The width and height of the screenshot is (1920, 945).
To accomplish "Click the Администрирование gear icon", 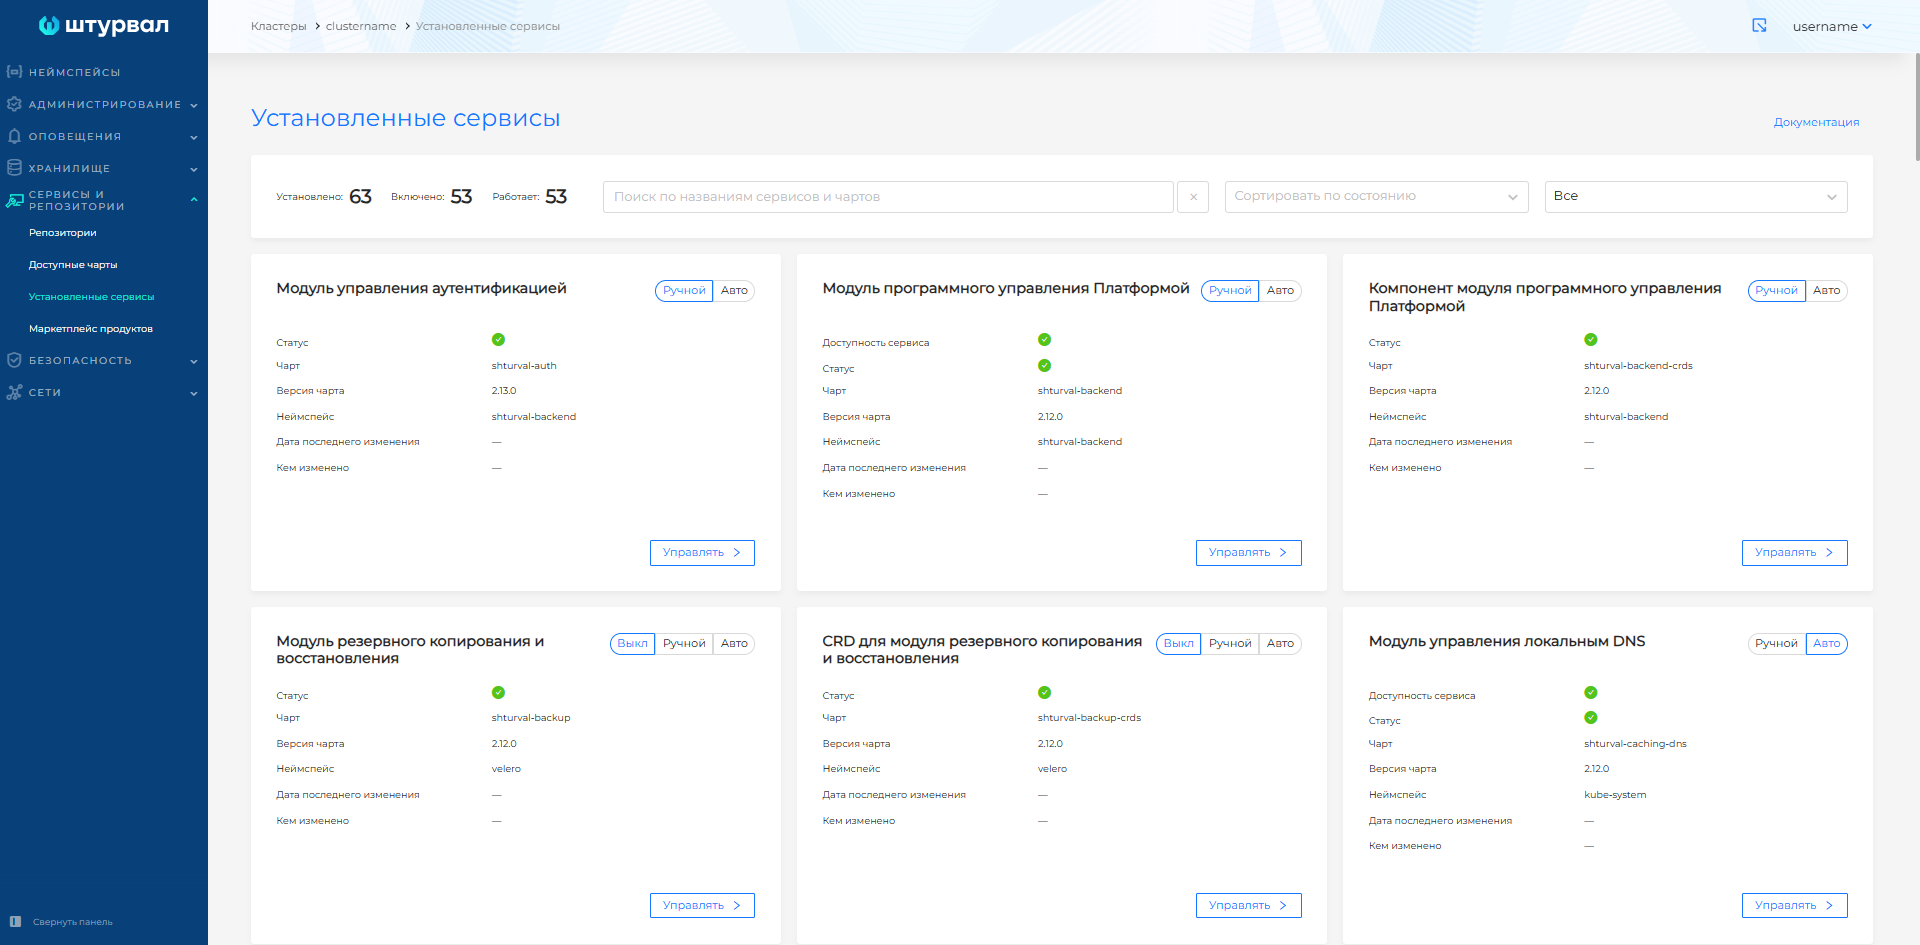I will (14, 104).
